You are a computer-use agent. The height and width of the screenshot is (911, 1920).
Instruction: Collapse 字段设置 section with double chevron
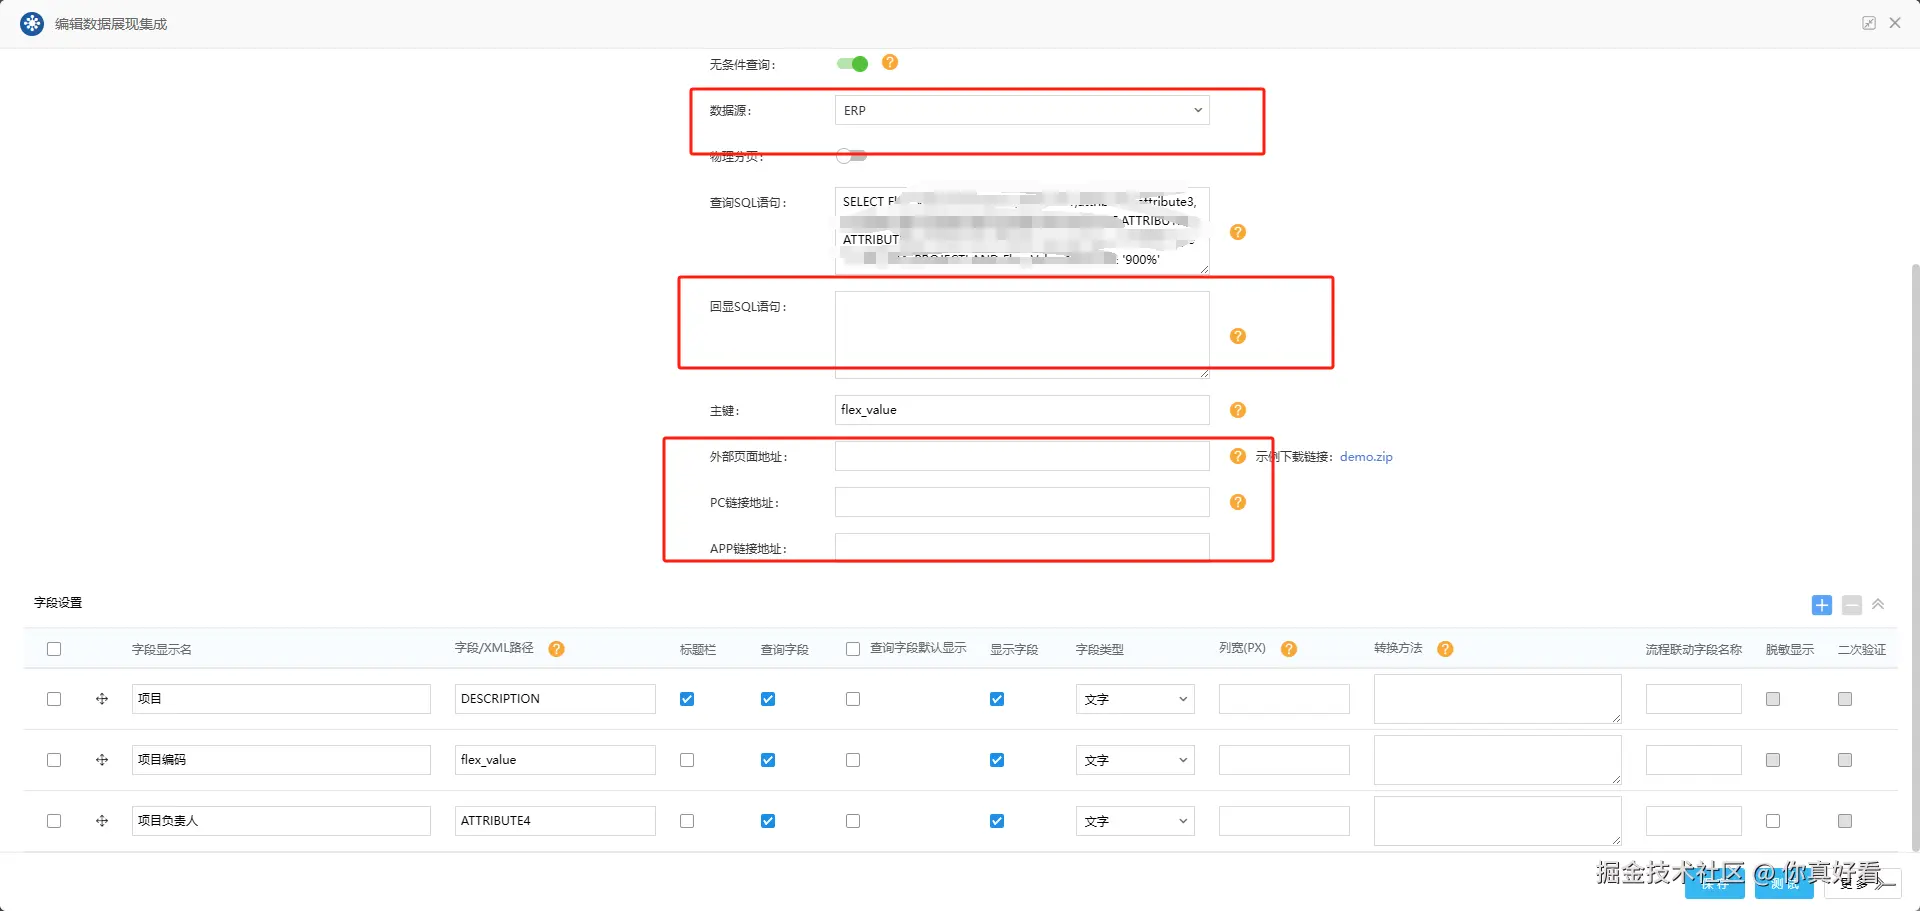coord(1878,604)
